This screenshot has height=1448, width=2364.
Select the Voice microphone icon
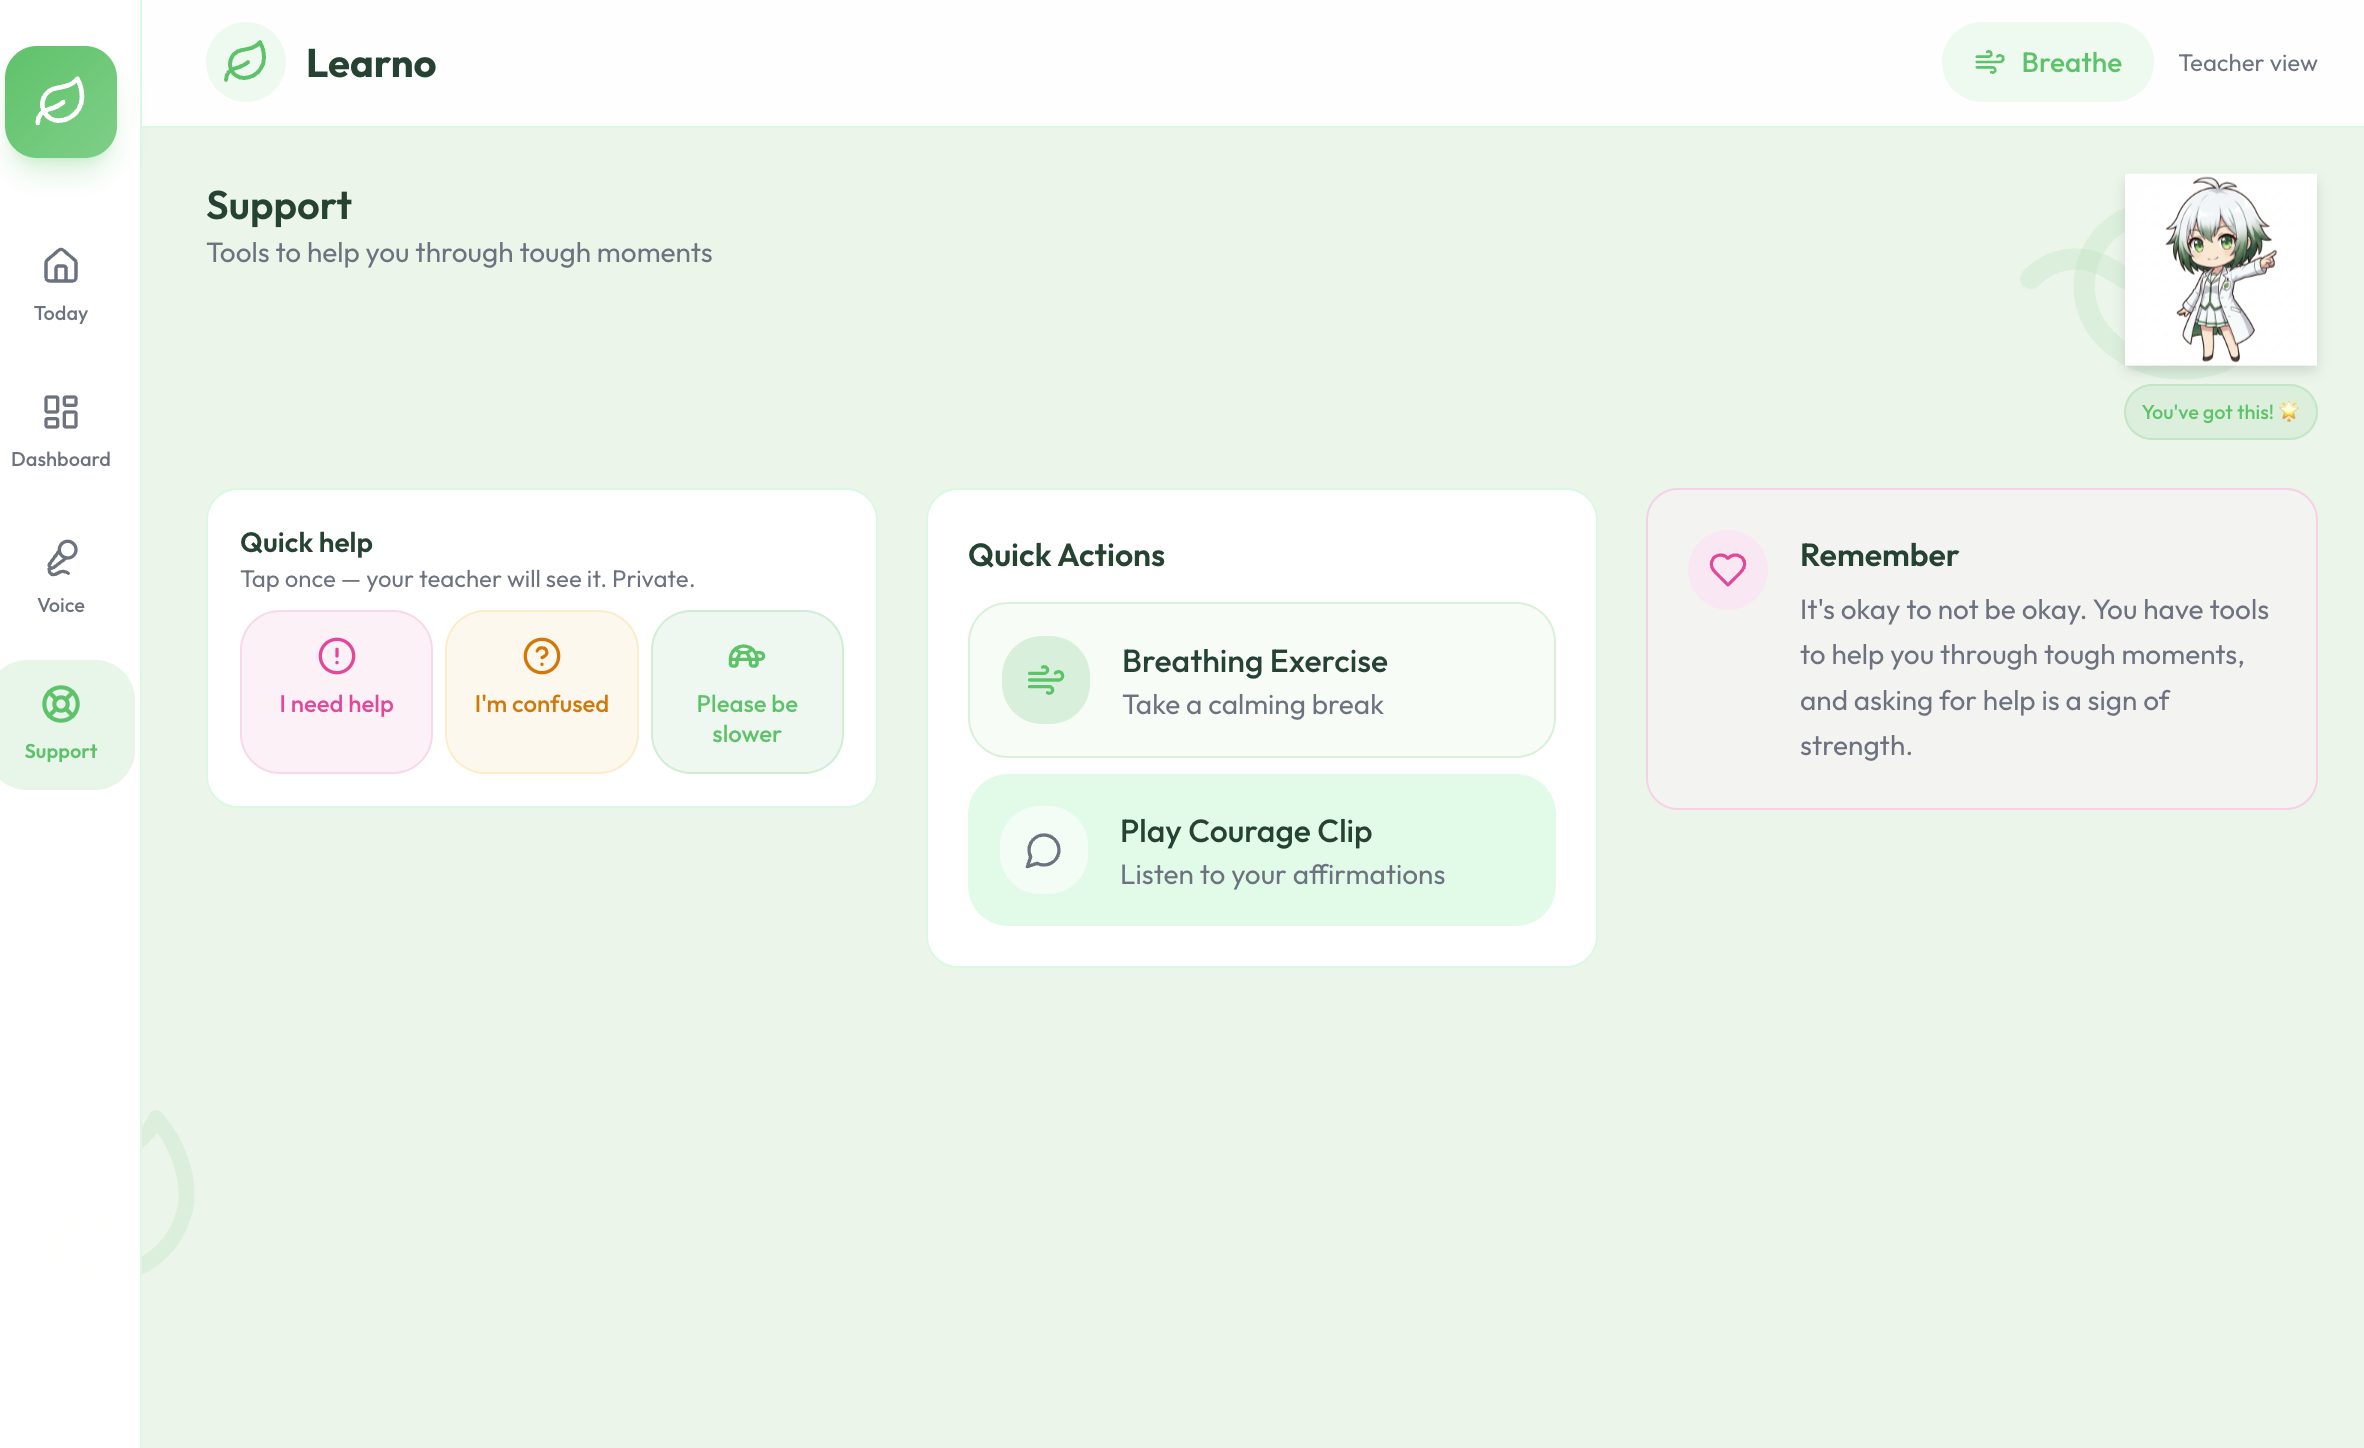61,558
